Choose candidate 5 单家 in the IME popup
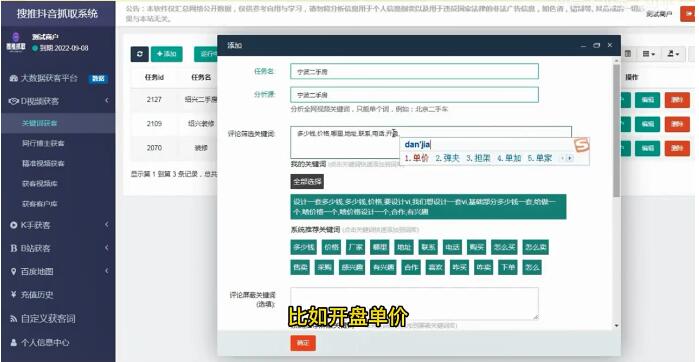Image resolution: width=699 pixels, height=362 pixels. (540, 158)
